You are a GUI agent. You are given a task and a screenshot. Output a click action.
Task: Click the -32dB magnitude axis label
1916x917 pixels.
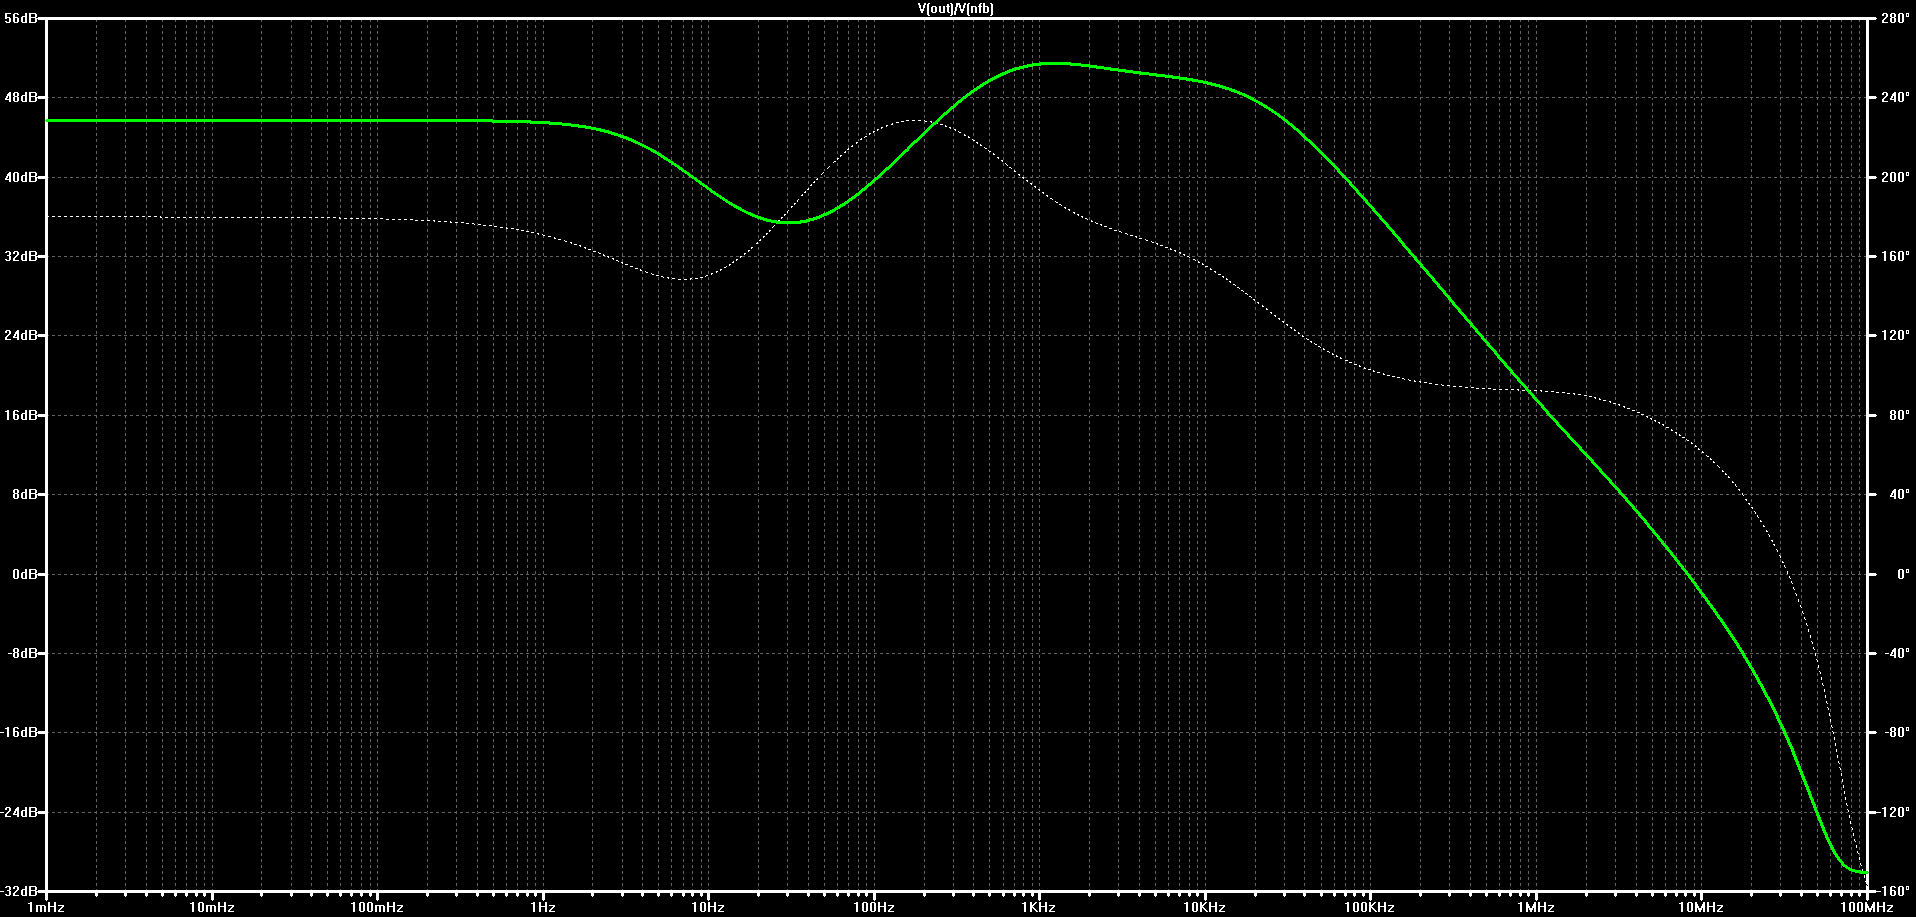19,891
